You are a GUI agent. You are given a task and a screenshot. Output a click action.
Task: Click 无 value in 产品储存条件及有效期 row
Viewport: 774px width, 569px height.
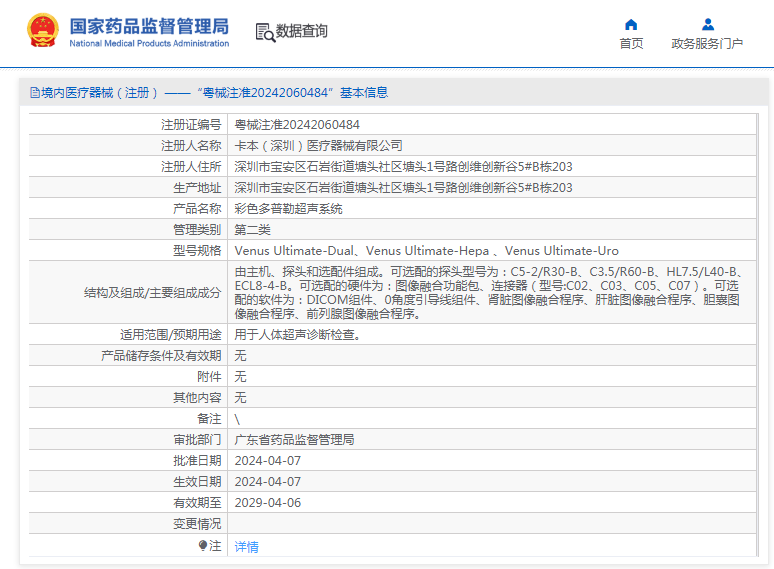(240, 356)
